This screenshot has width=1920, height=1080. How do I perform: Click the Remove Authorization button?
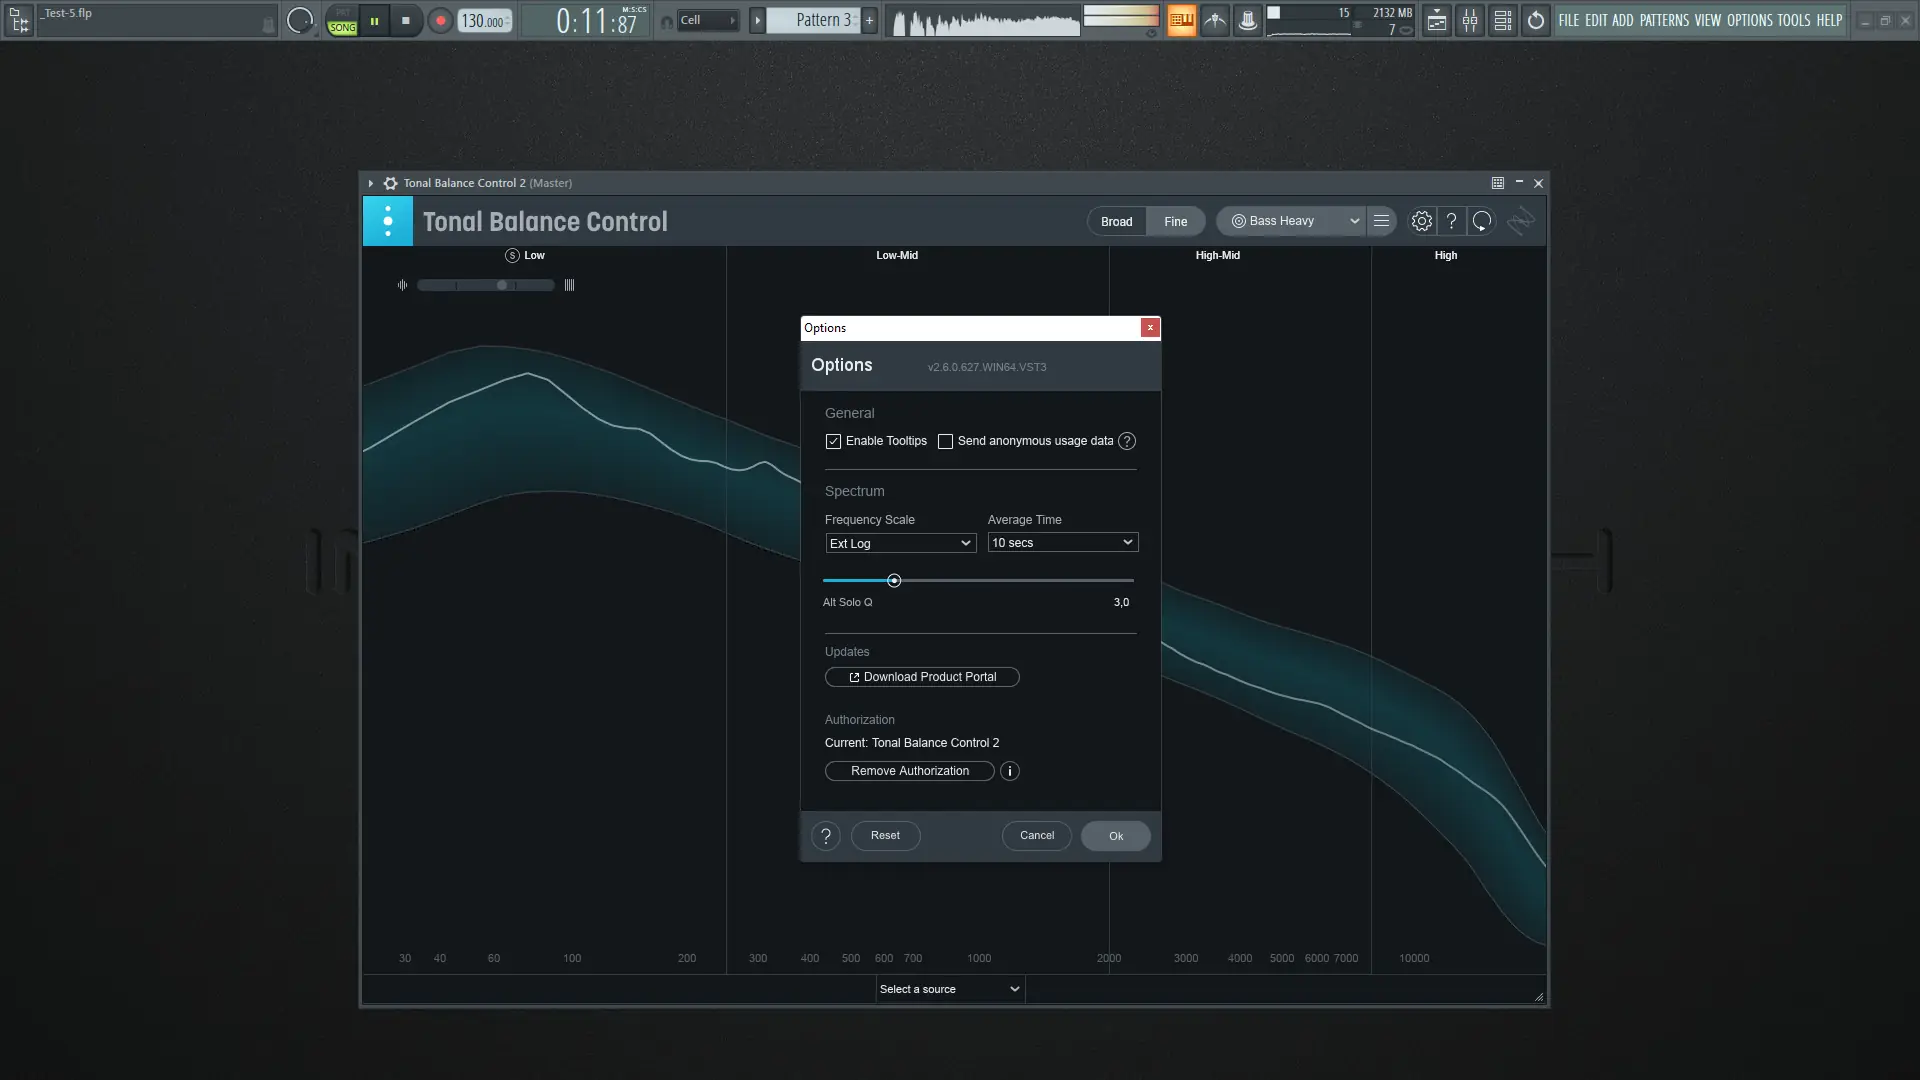tap(908, 770)
